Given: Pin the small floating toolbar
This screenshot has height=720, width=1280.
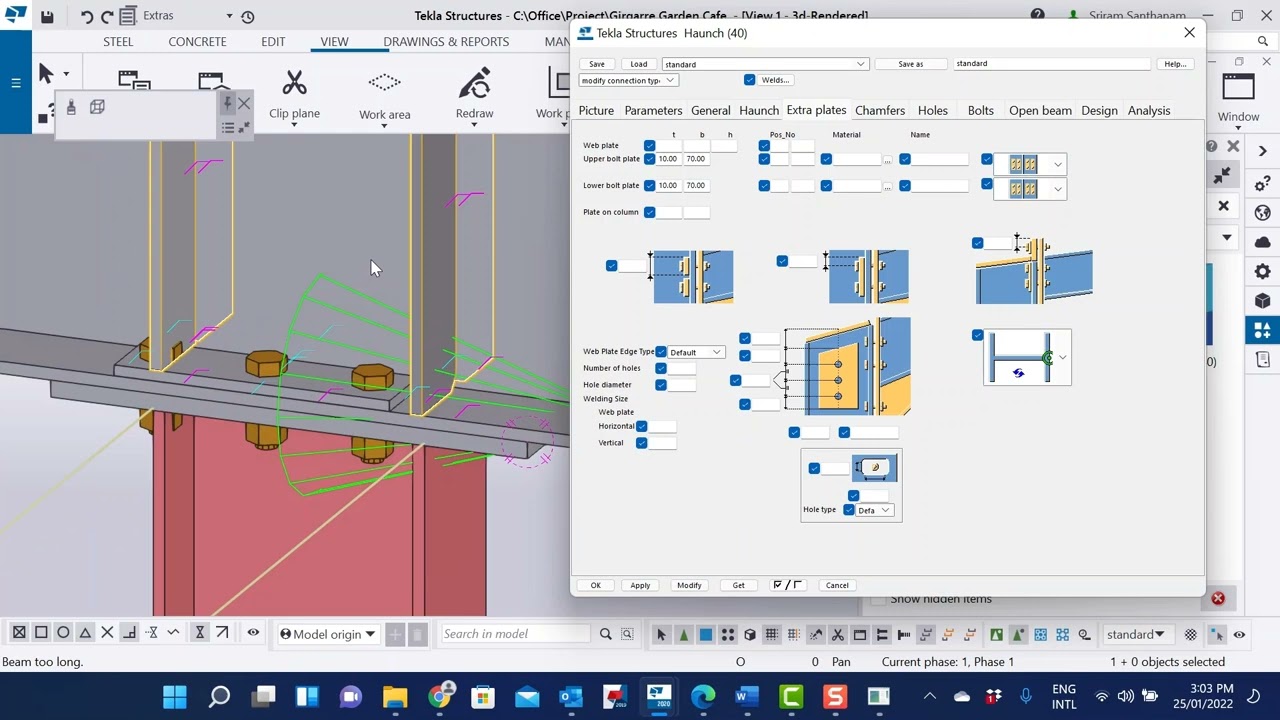Looking at the screenshot, I should (228, 104).
